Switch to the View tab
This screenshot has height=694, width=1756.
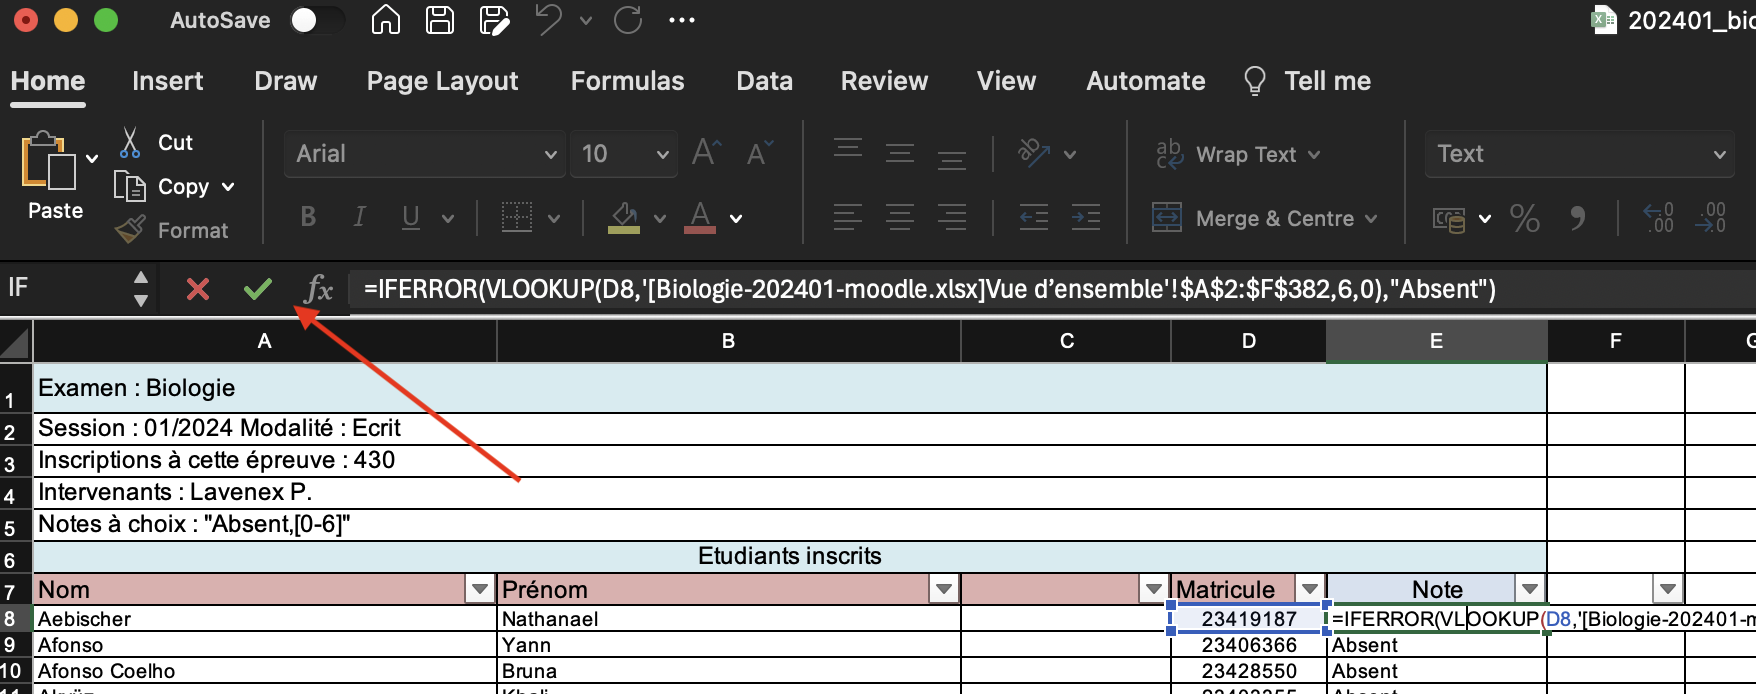point(1006,81)
